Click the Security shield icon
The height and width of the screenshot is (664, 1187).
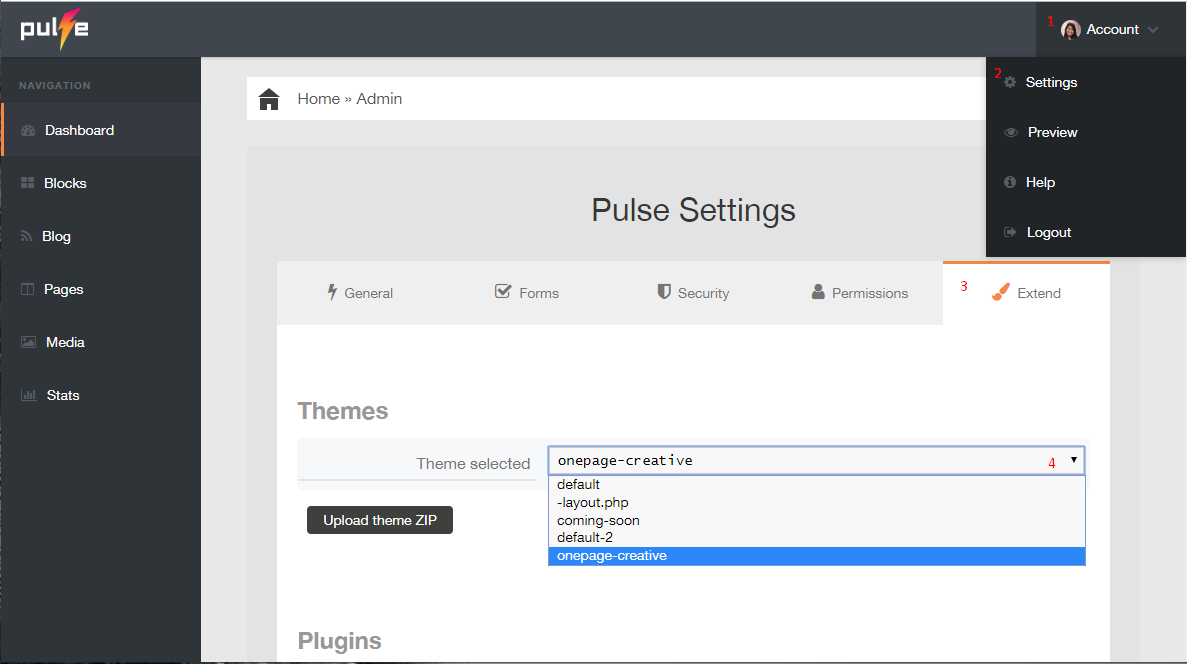click(x=664, y=292)
